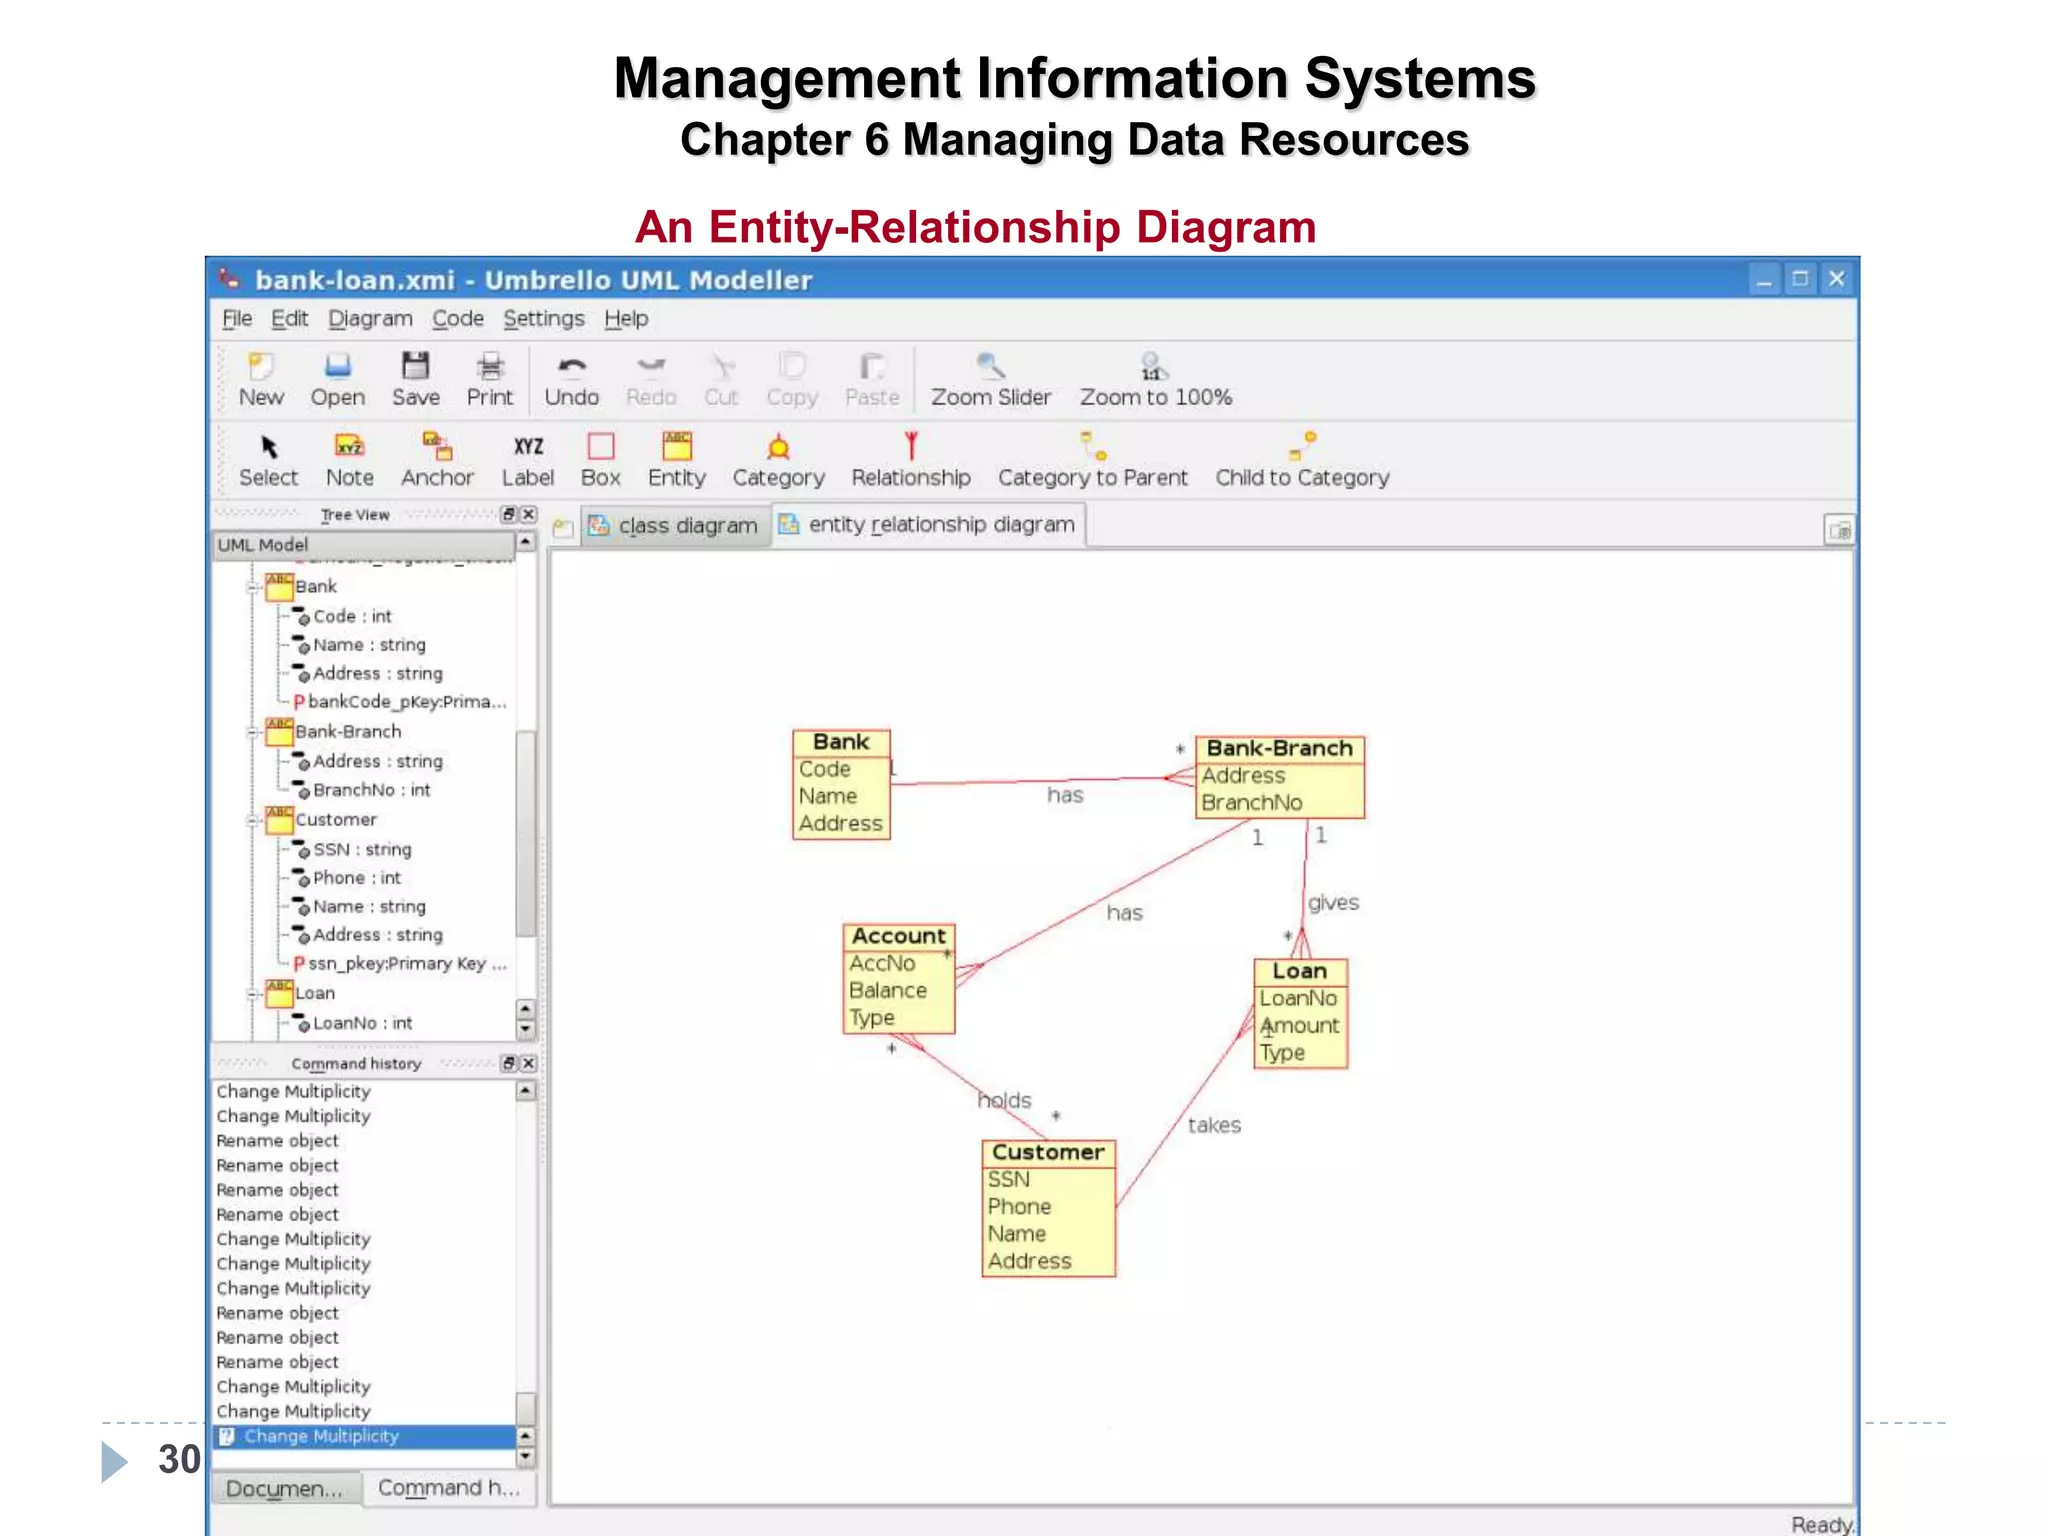The image size is (2048, 1536).
Task: Choose the Category tool icon
Action: [x=778, y=447]
